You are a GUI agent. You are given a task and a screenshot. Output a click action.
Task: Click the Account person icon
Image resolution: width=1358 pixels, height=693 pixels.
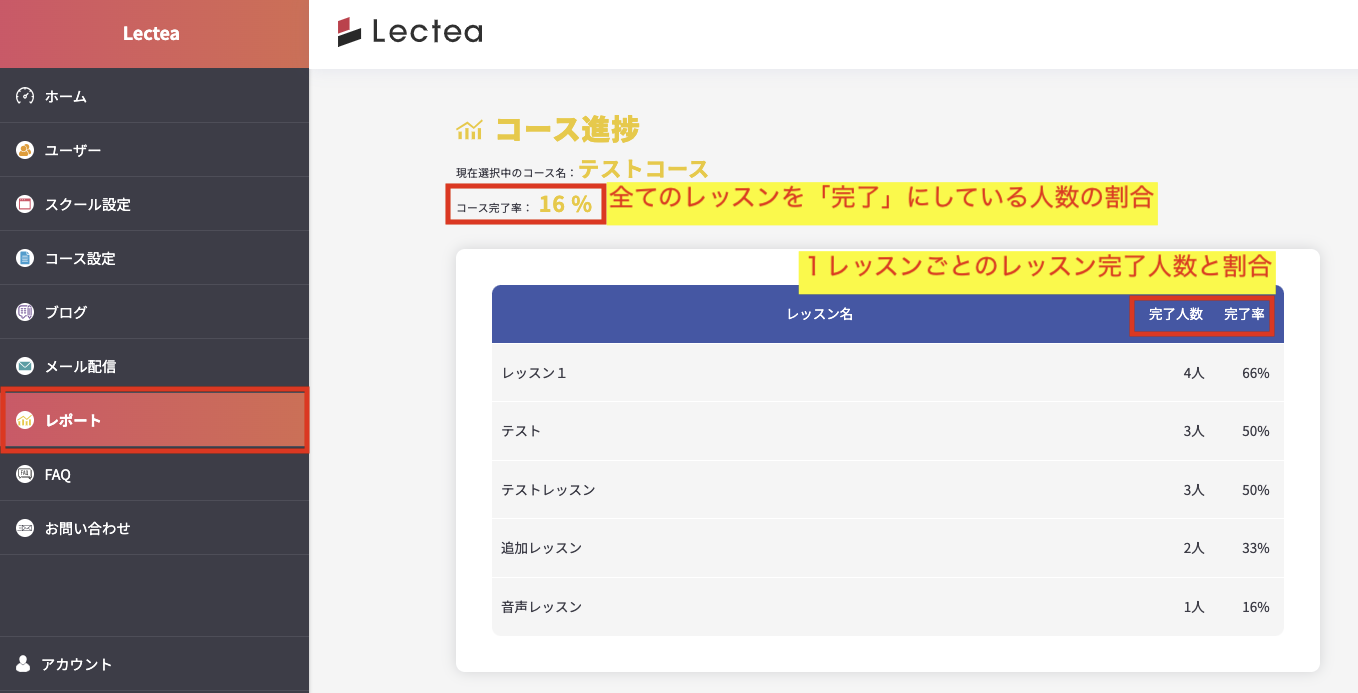23,664
